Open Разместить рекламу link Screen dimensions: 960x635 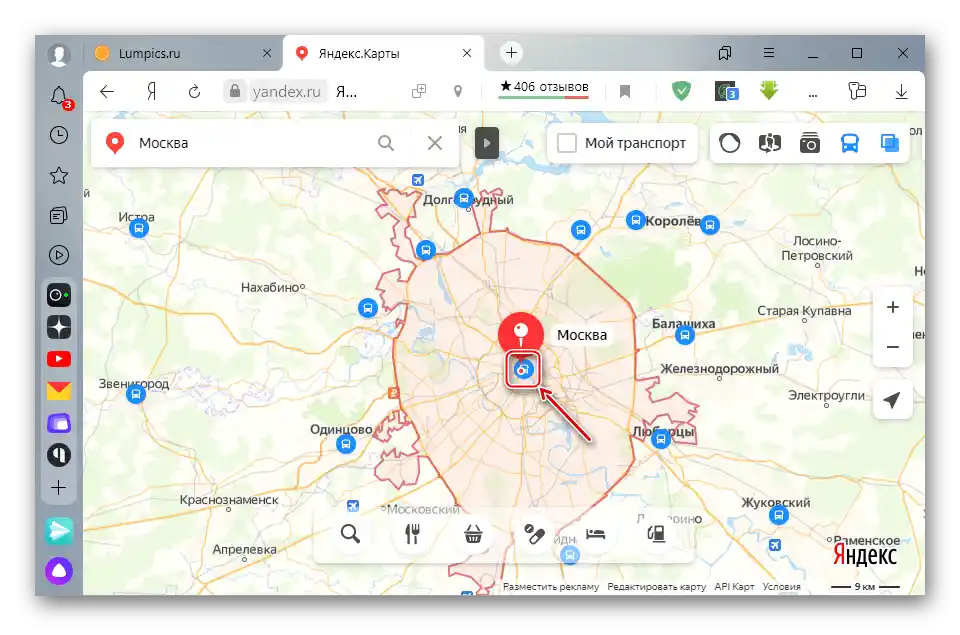pos(551,587)
